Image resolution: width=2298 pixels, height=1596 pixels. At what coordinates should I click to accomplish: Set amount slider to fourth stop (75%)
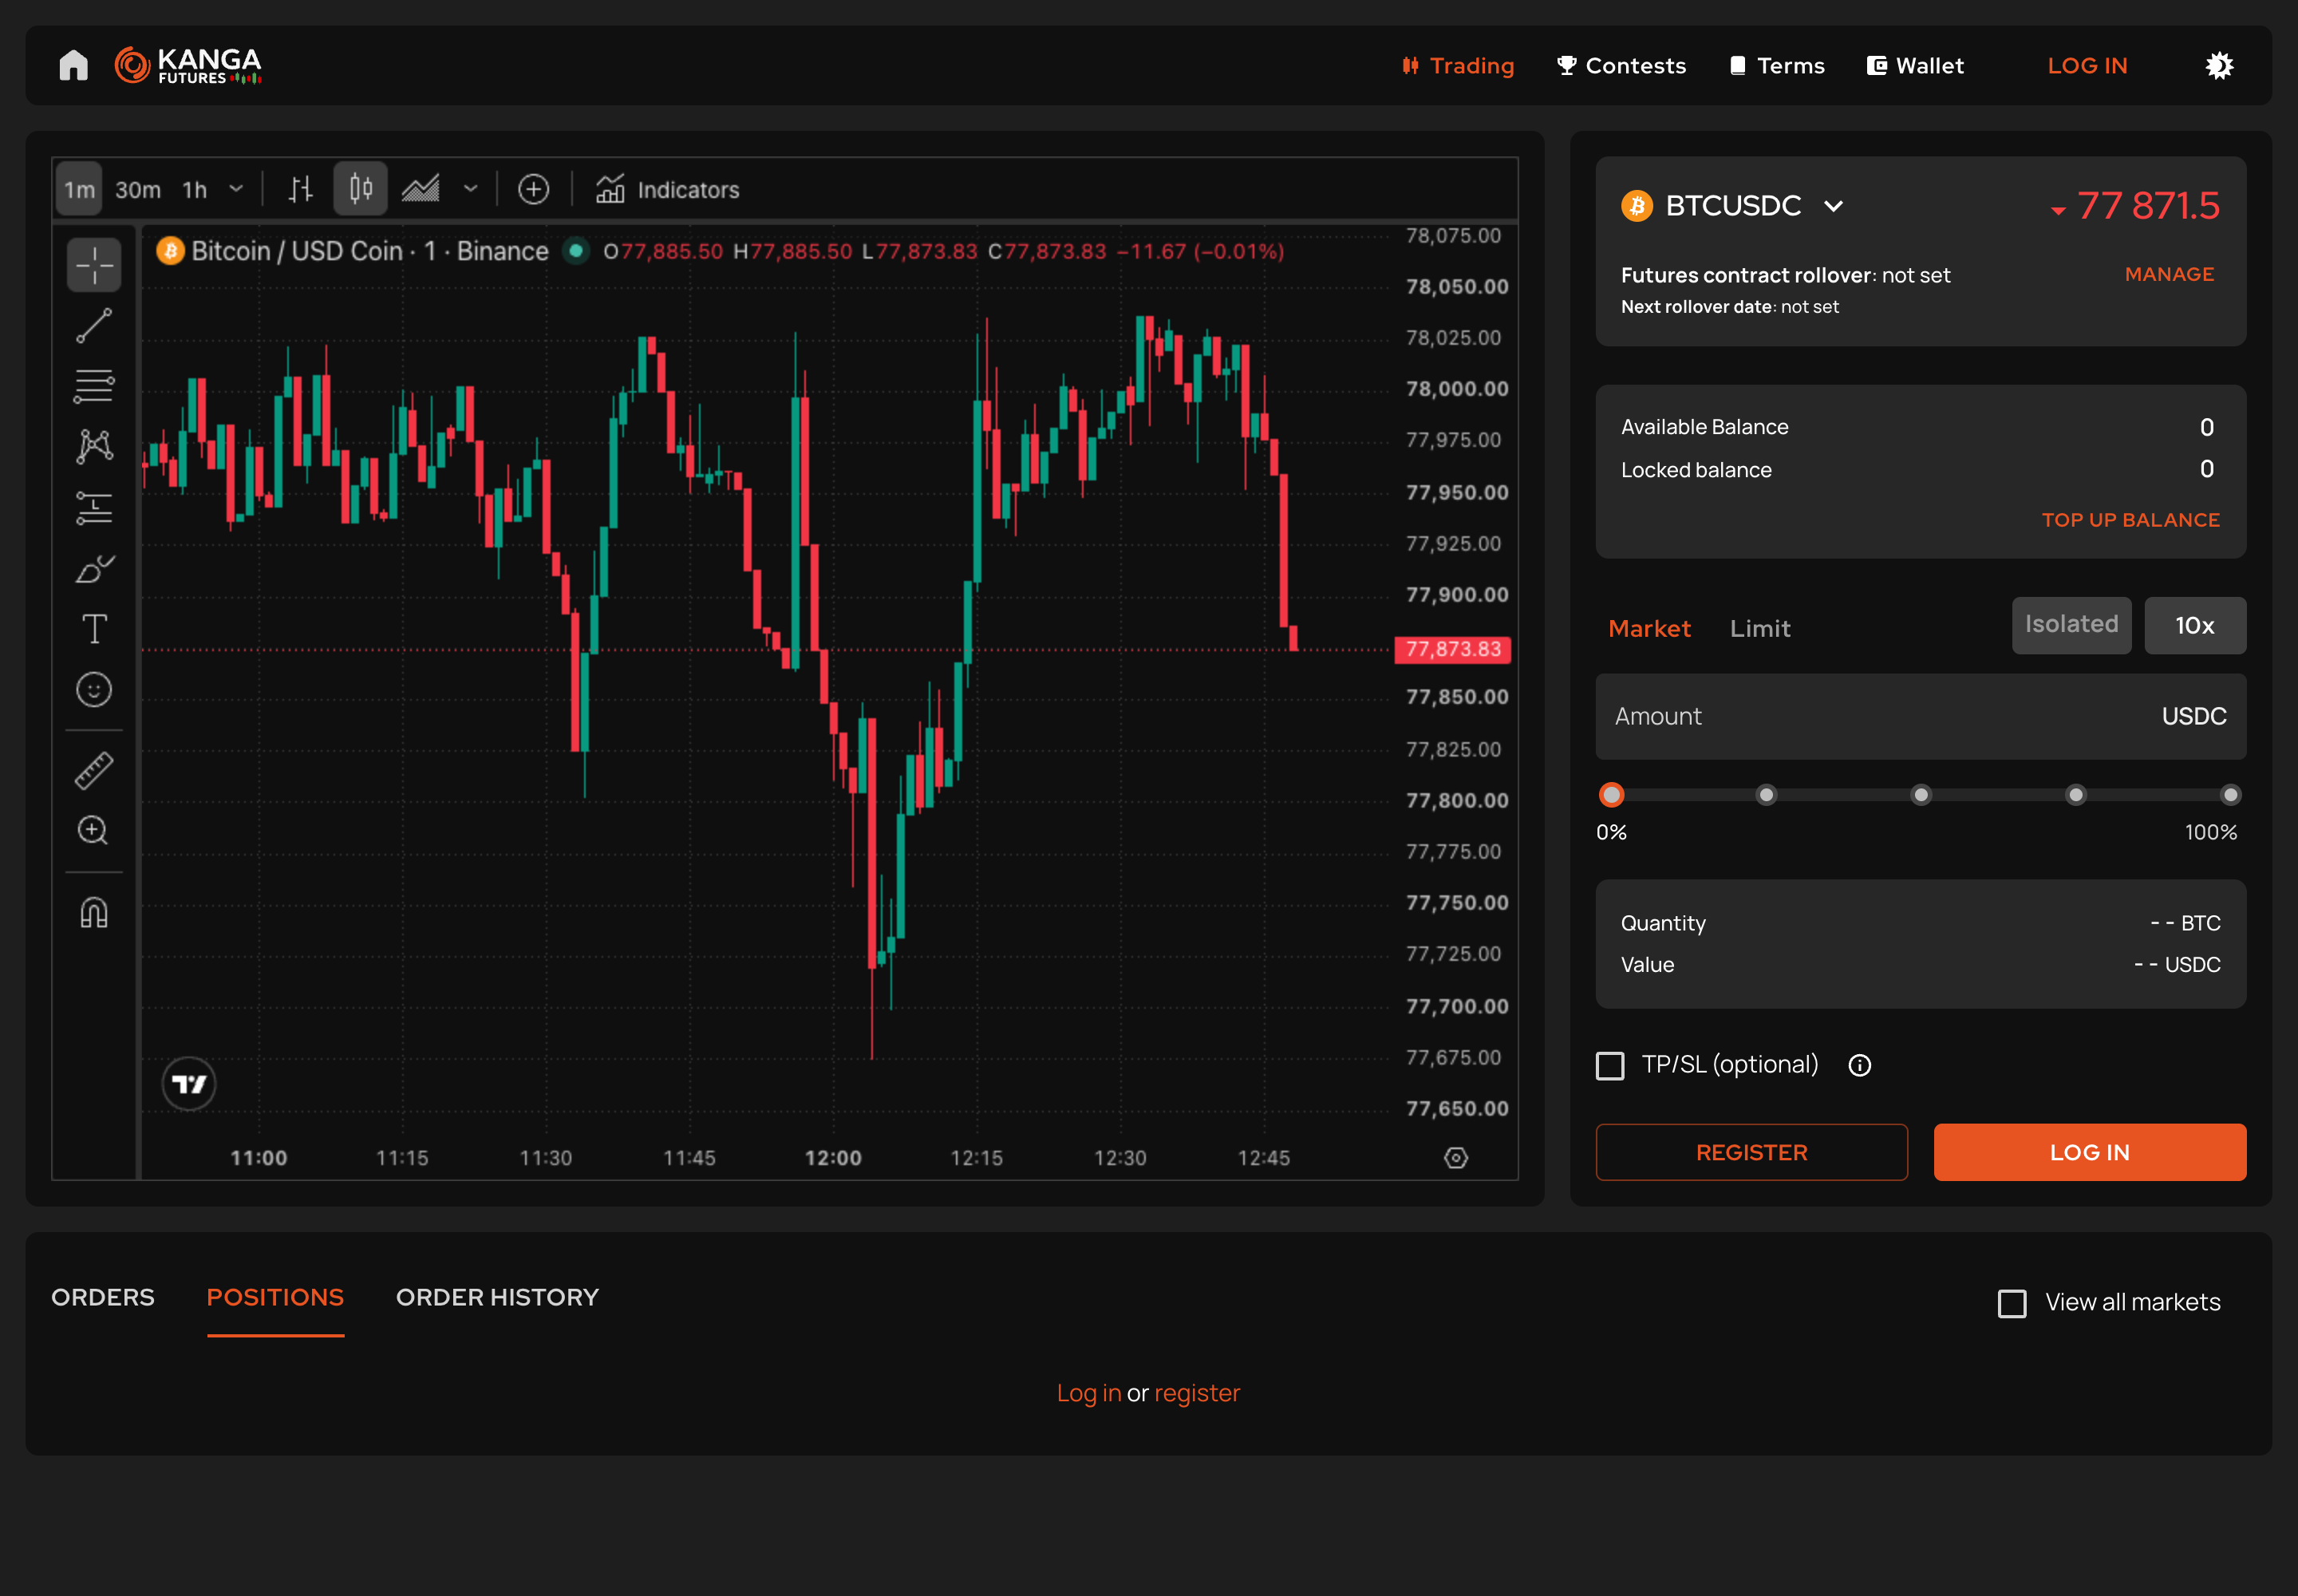(x=2076, y=796)
